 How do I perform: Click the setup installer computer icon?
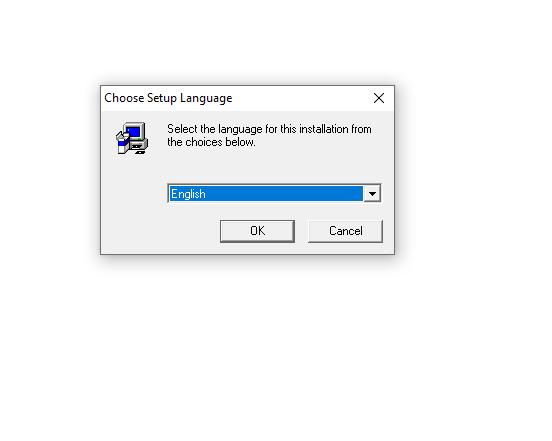132,138
